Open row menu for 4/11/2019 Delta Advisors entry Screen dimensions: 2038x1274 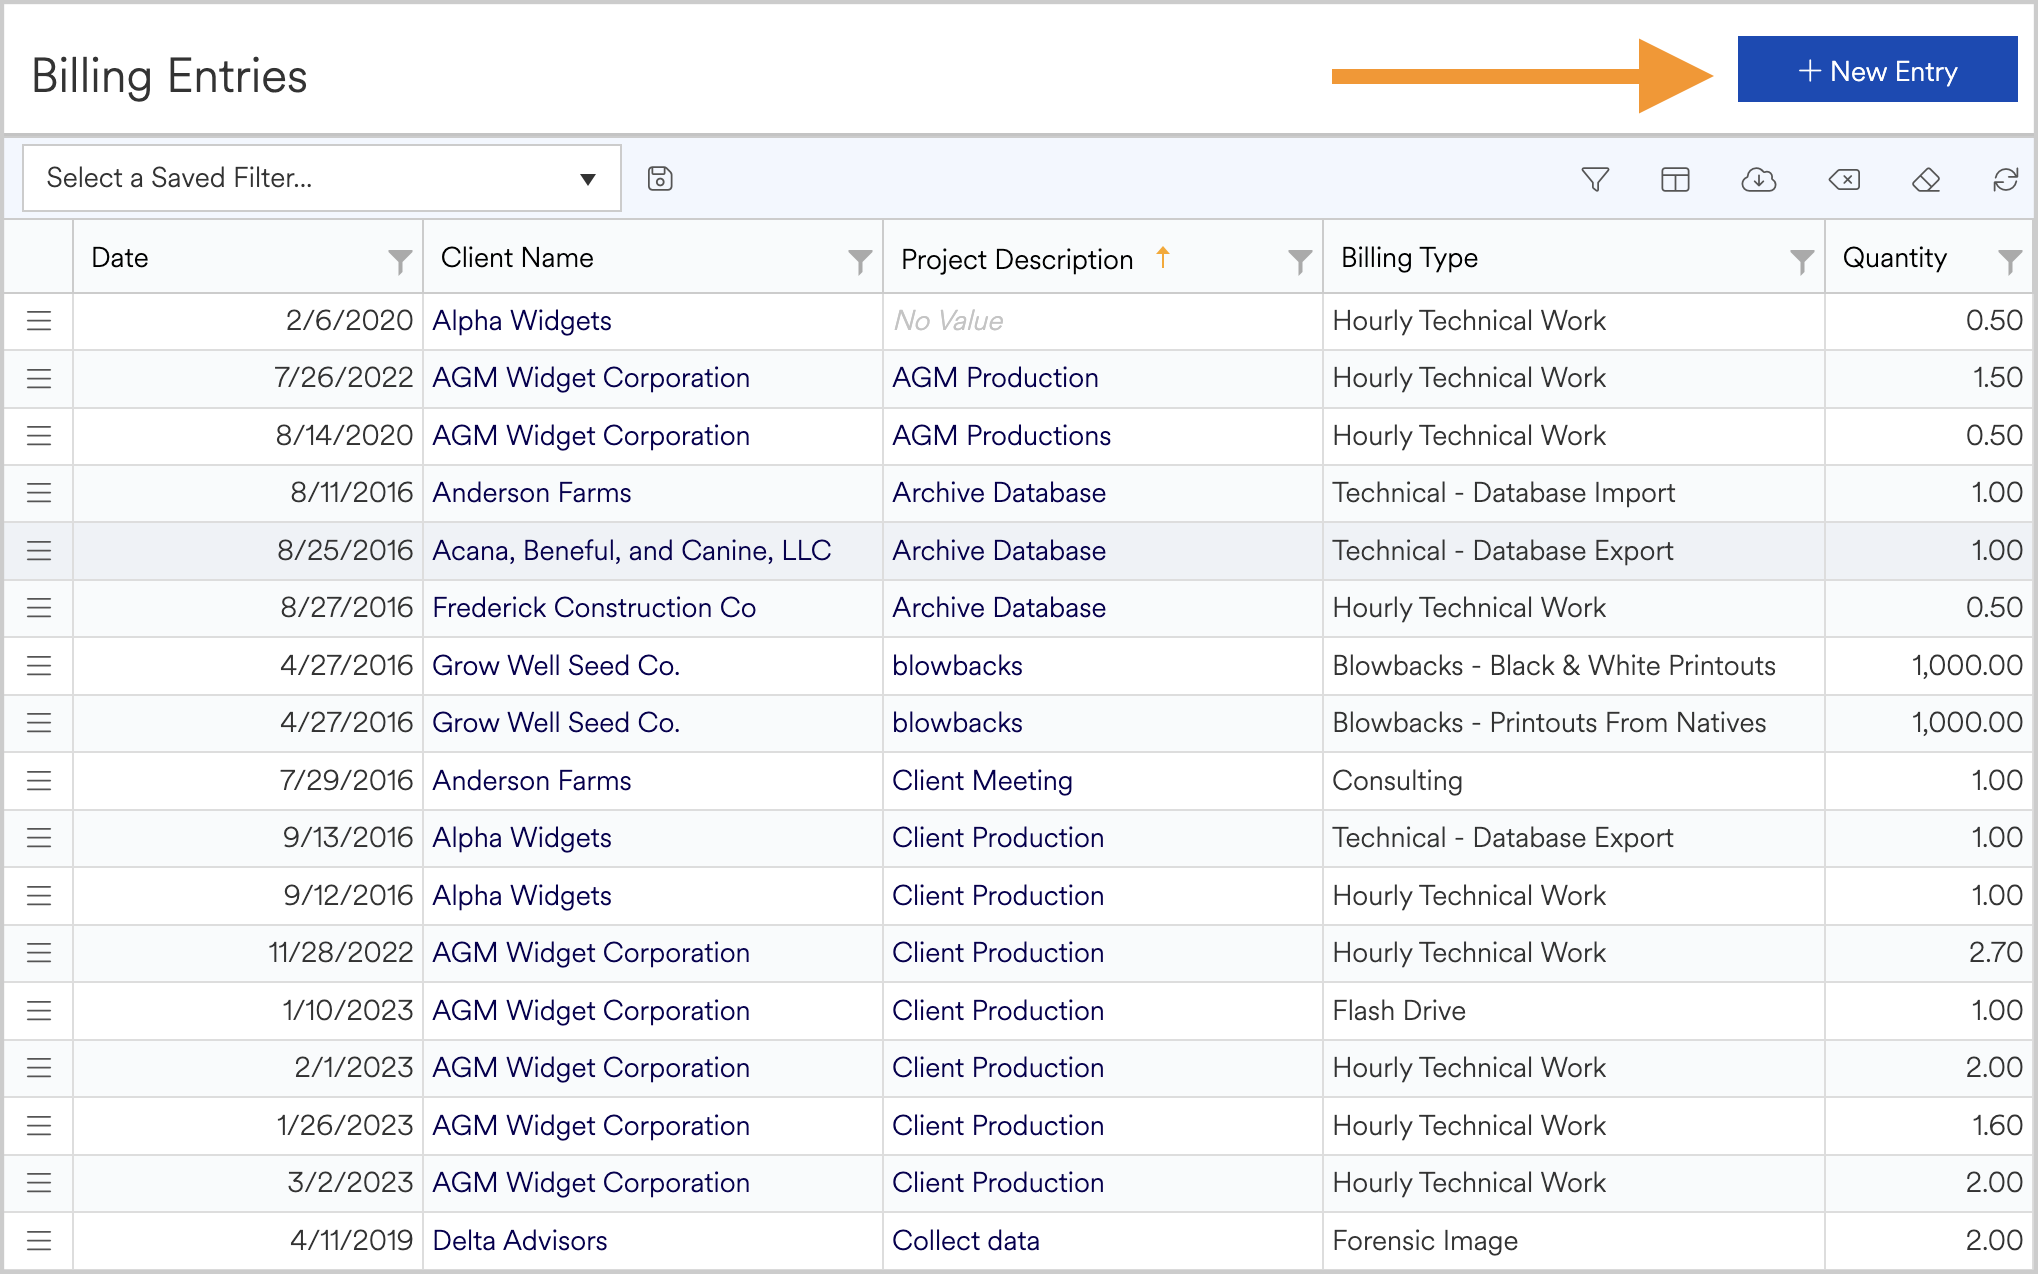coord(39,1241)
